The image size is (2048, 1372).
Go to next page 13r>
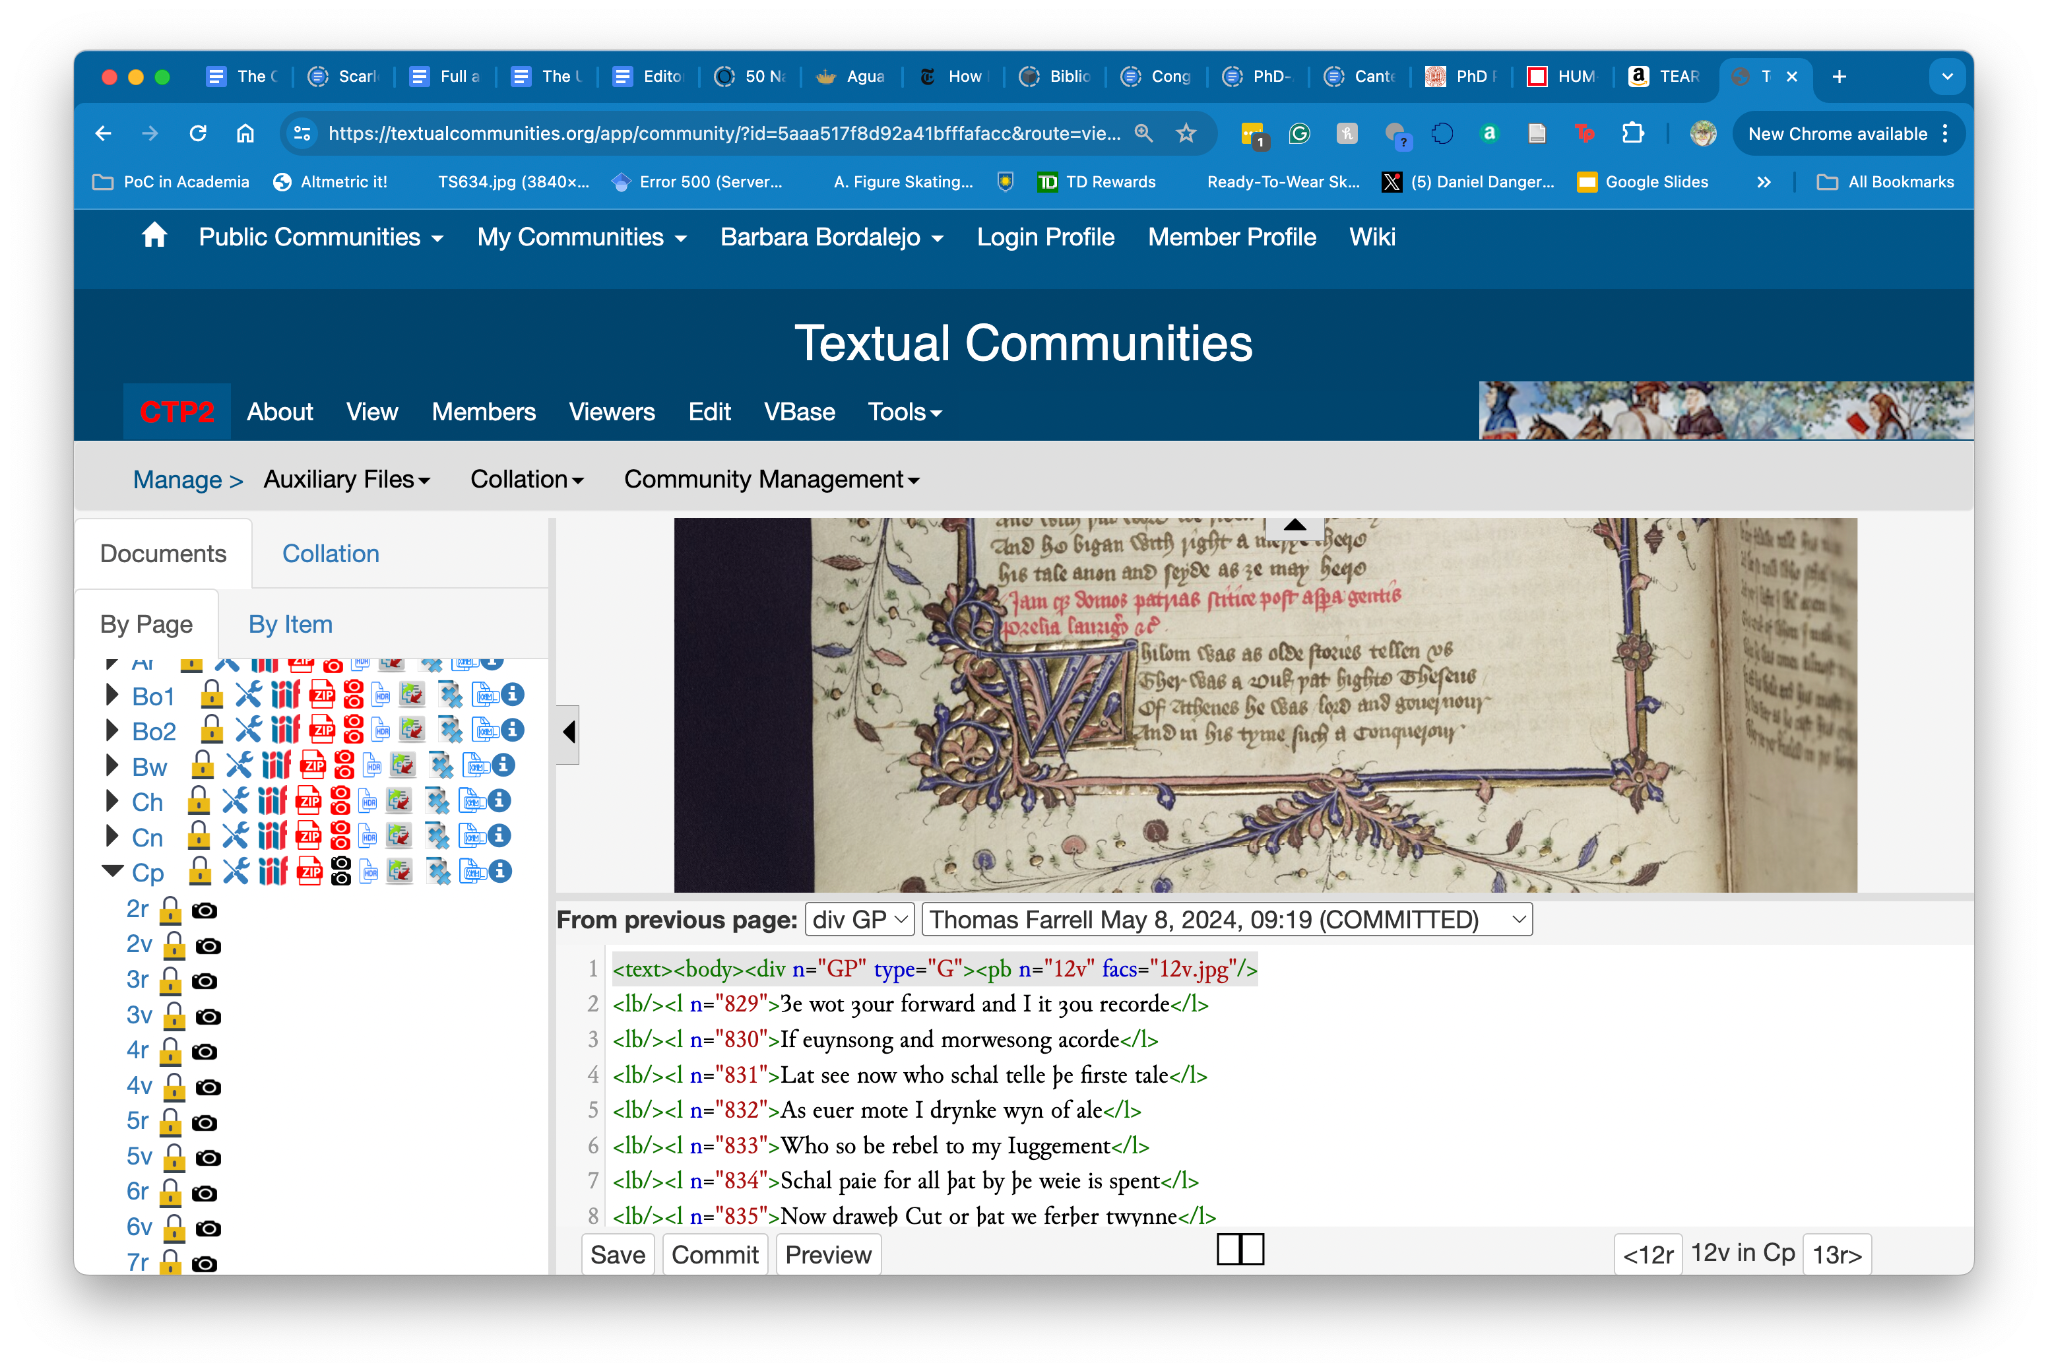[x=1837, y=1255]
